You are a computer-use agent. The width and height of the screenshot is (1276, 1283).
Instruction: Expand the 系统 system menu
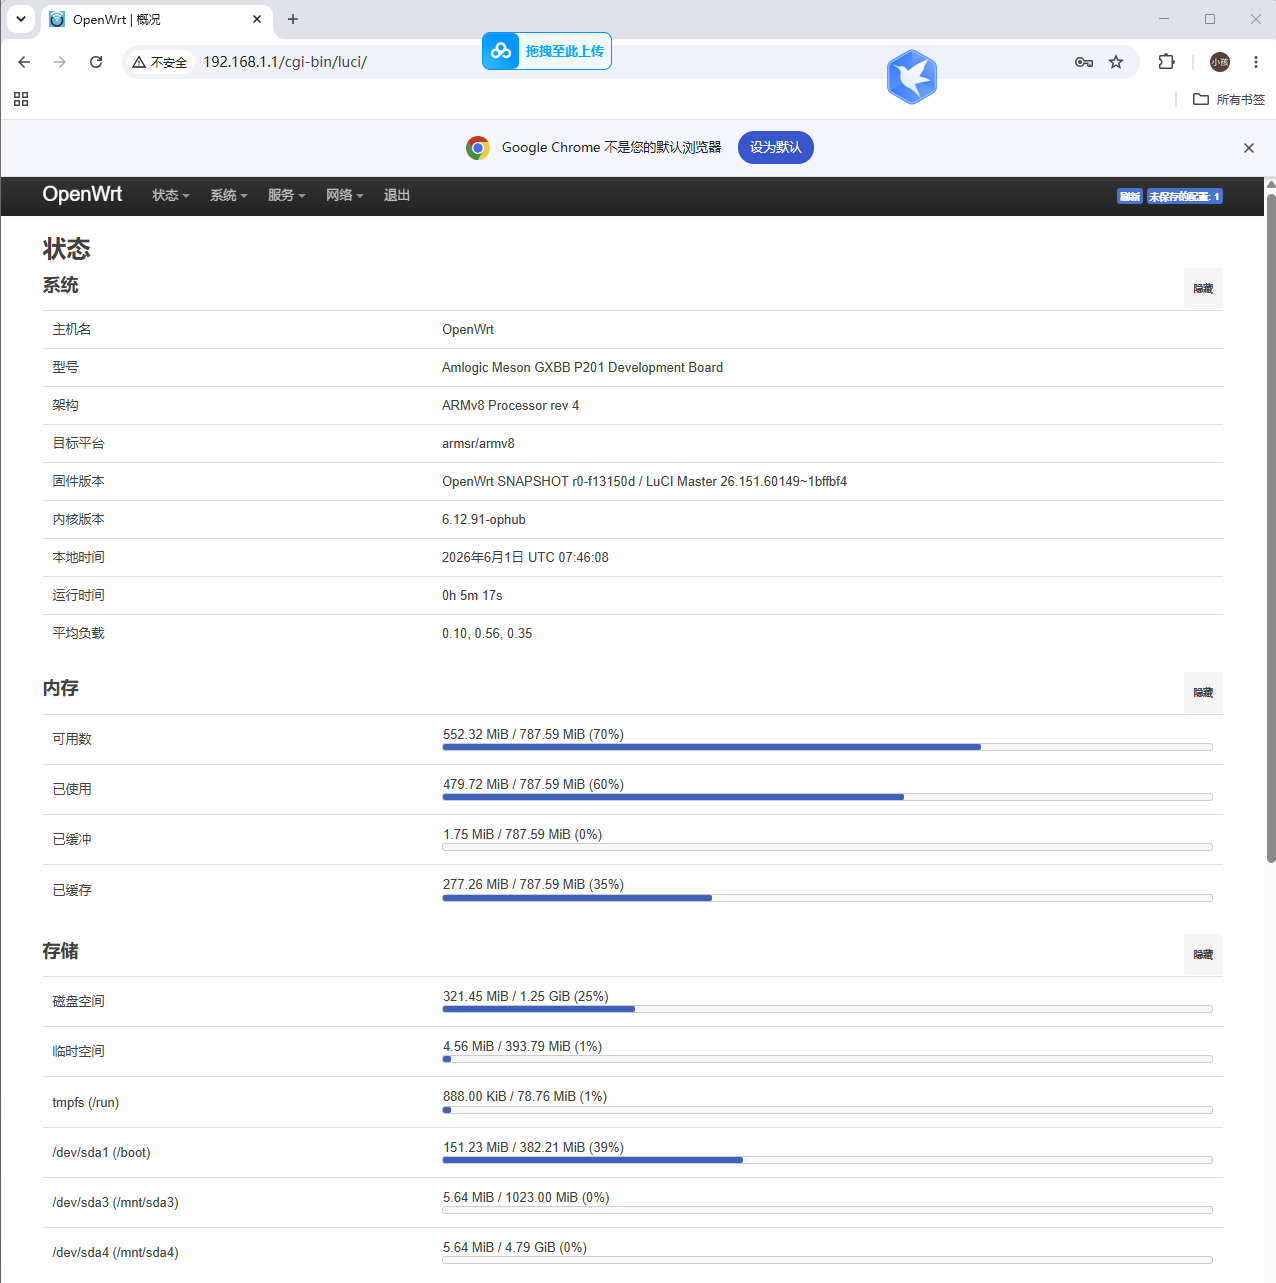point(229,195)
